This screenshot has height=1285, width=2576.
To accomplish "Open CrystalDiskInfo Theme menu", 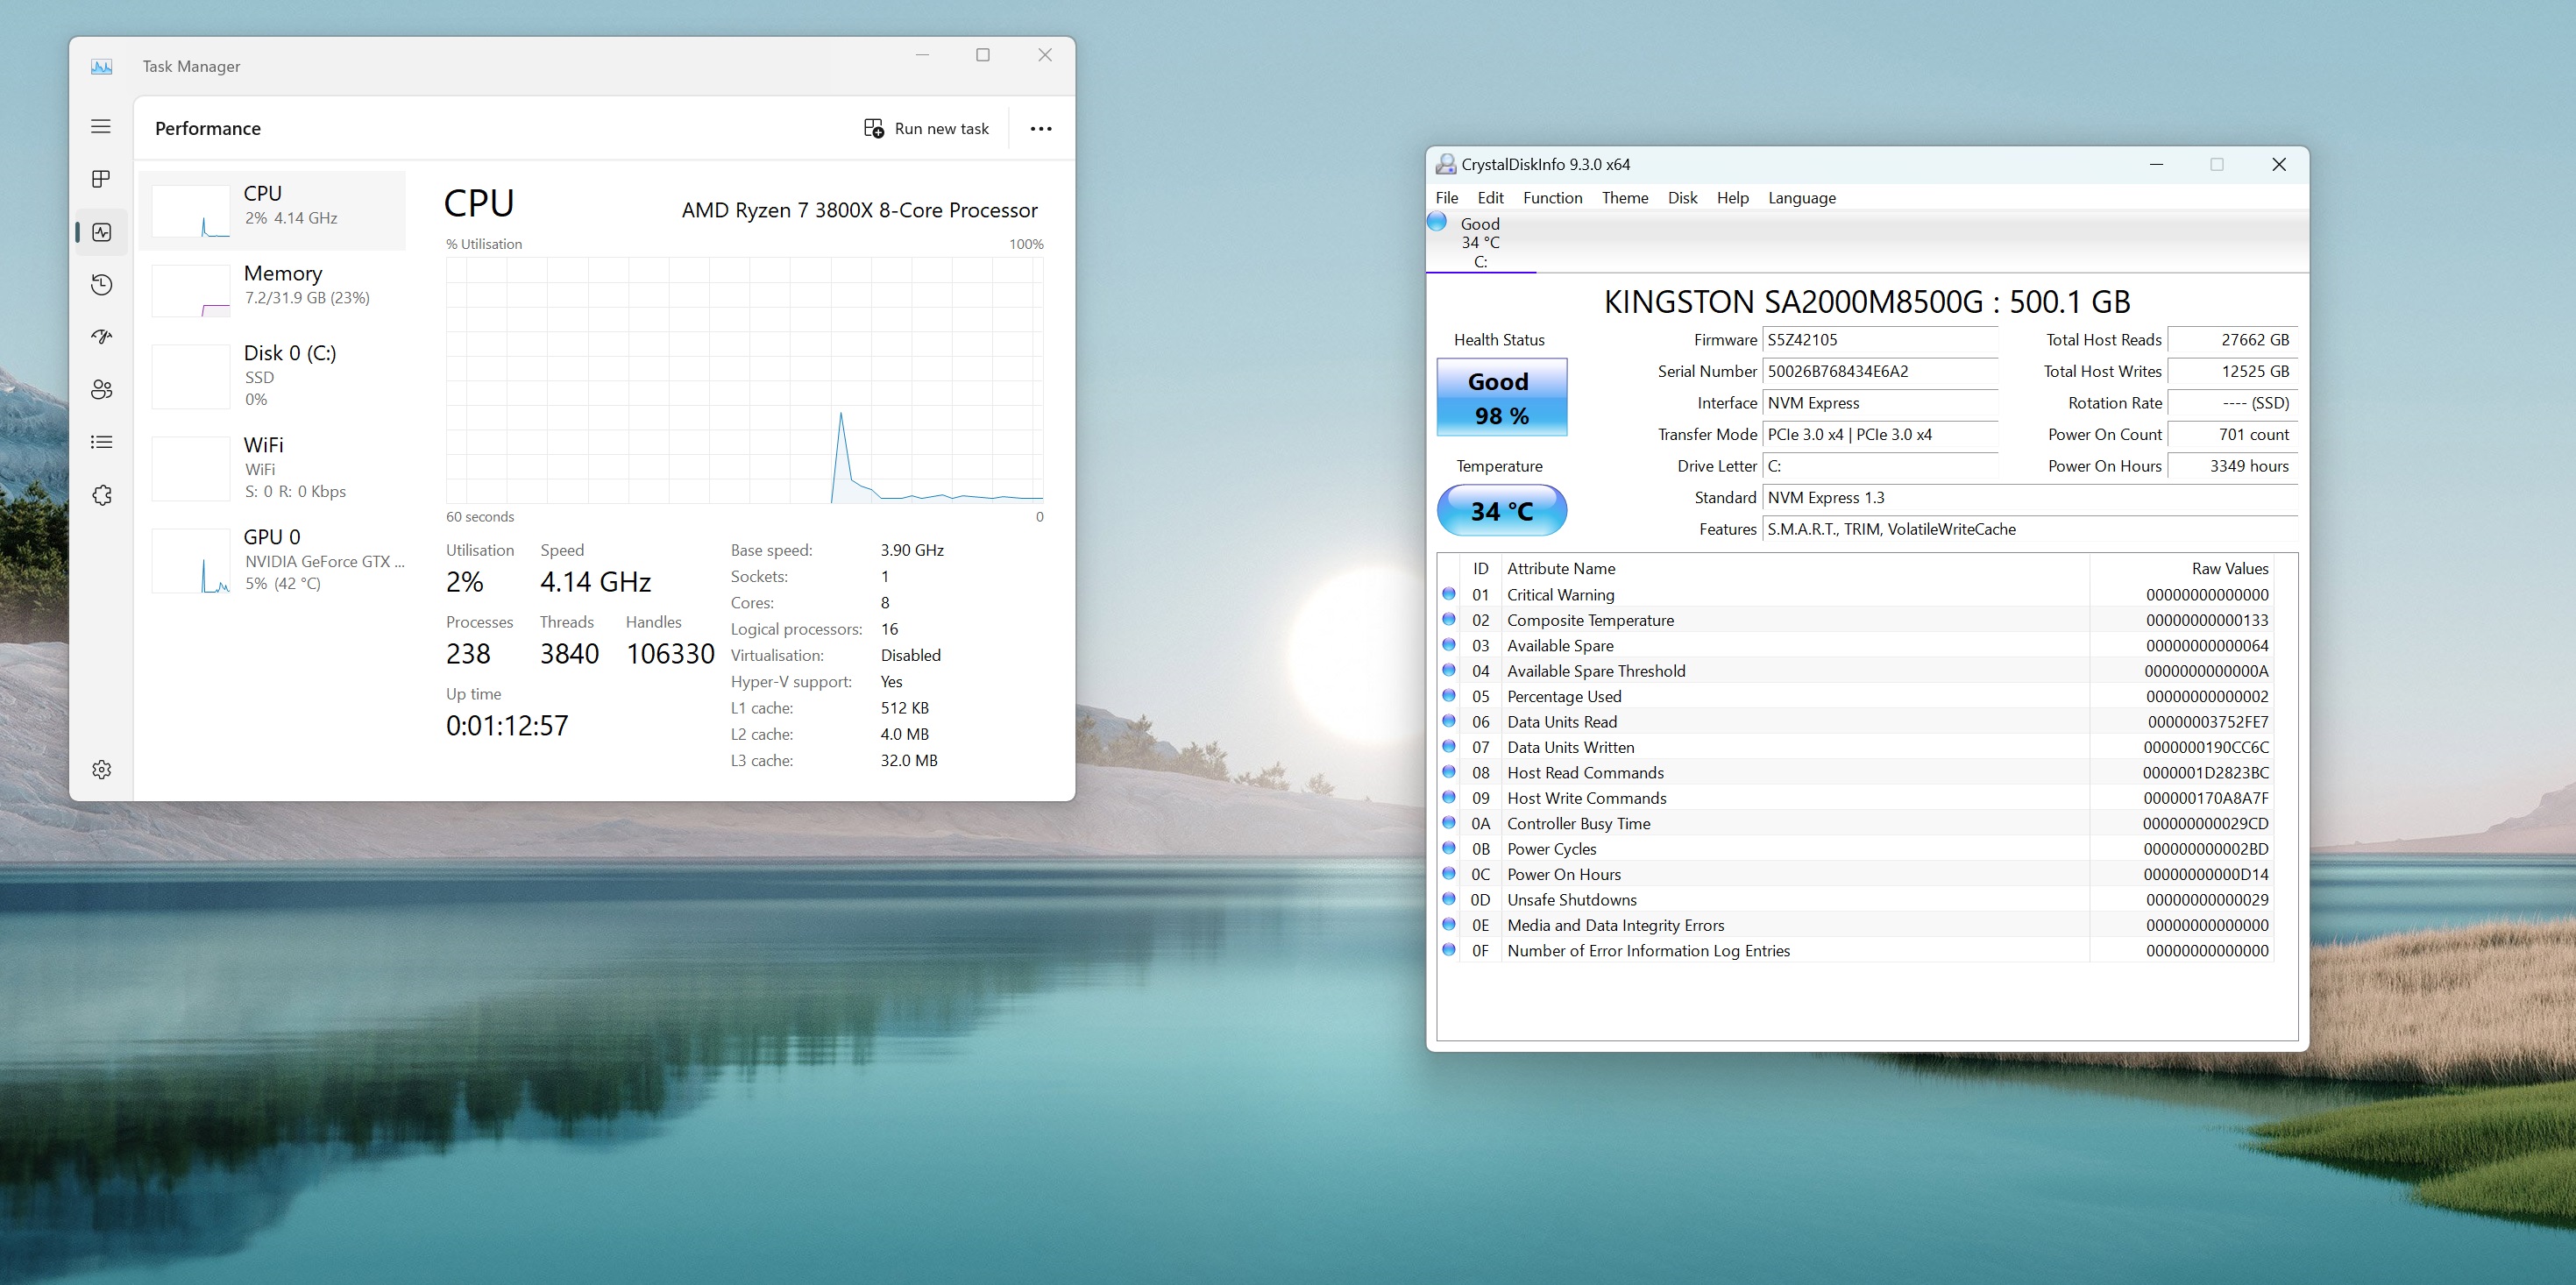I will (x=1625, y=198).
